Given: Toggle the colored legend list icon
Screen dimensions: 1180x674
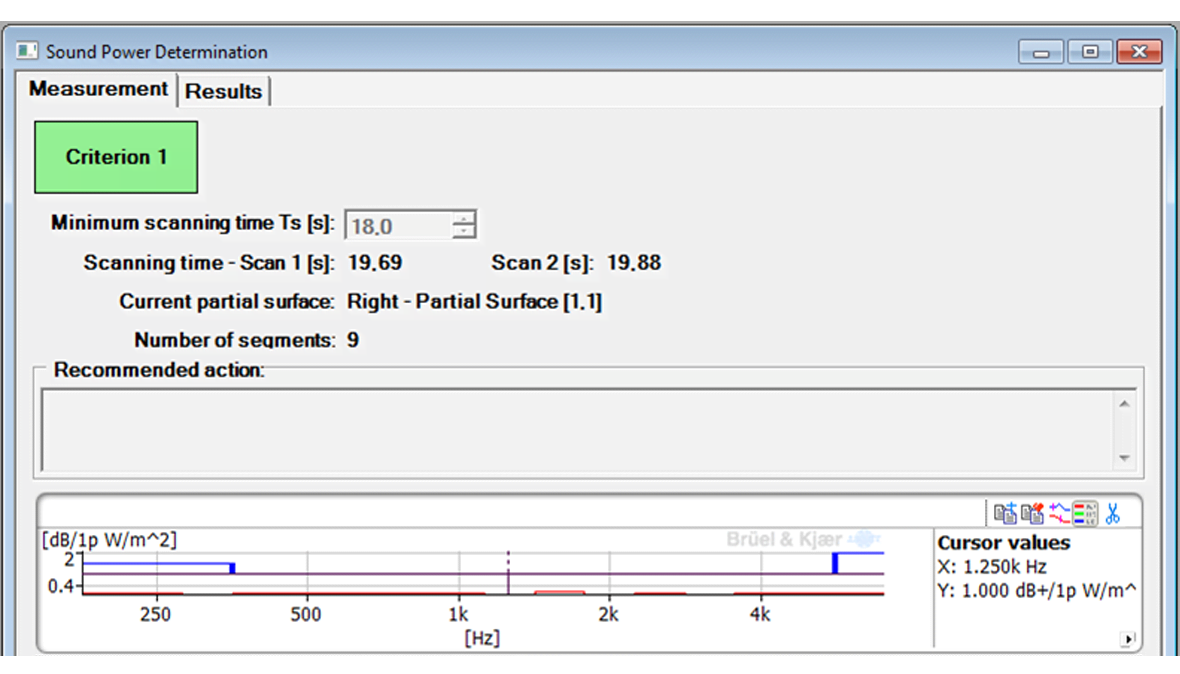Looking at the screenshot, I should click(1085, 514).
